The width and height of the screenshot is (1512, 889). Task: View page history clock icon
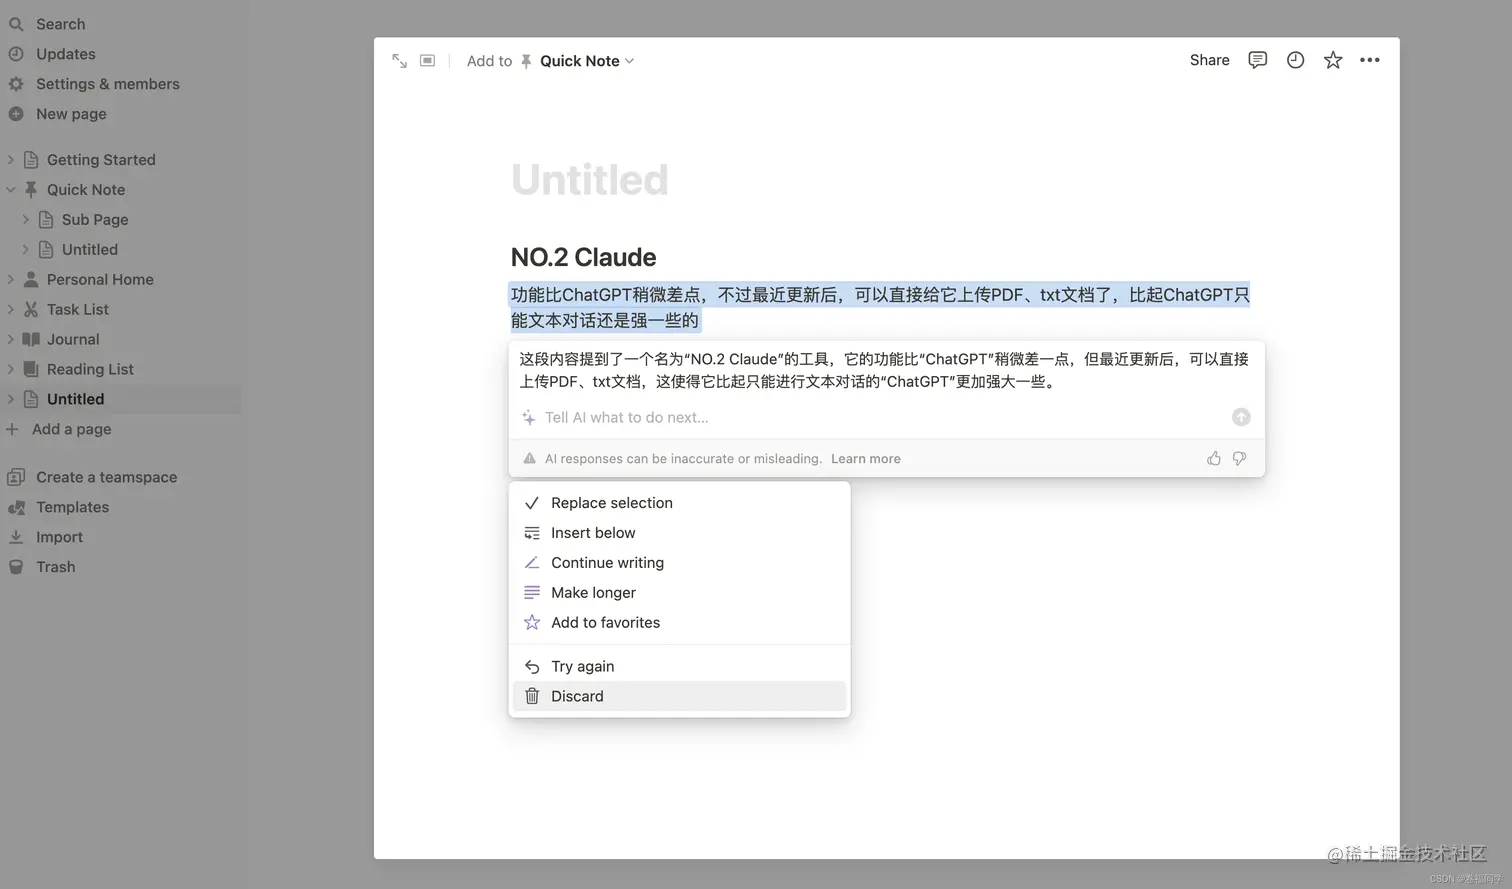[x=1296, y=60]
